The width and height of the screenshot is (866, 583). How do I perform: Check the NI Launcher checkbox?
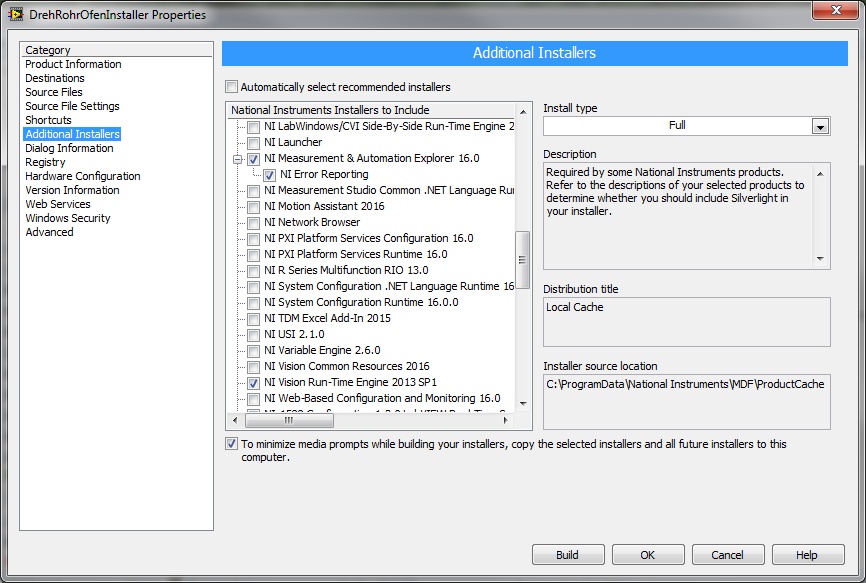(x=254, y=143)
